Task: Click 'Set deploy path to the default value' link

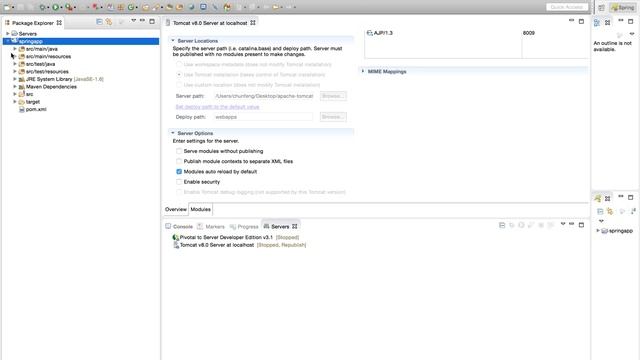Action: tap(218, 107)
